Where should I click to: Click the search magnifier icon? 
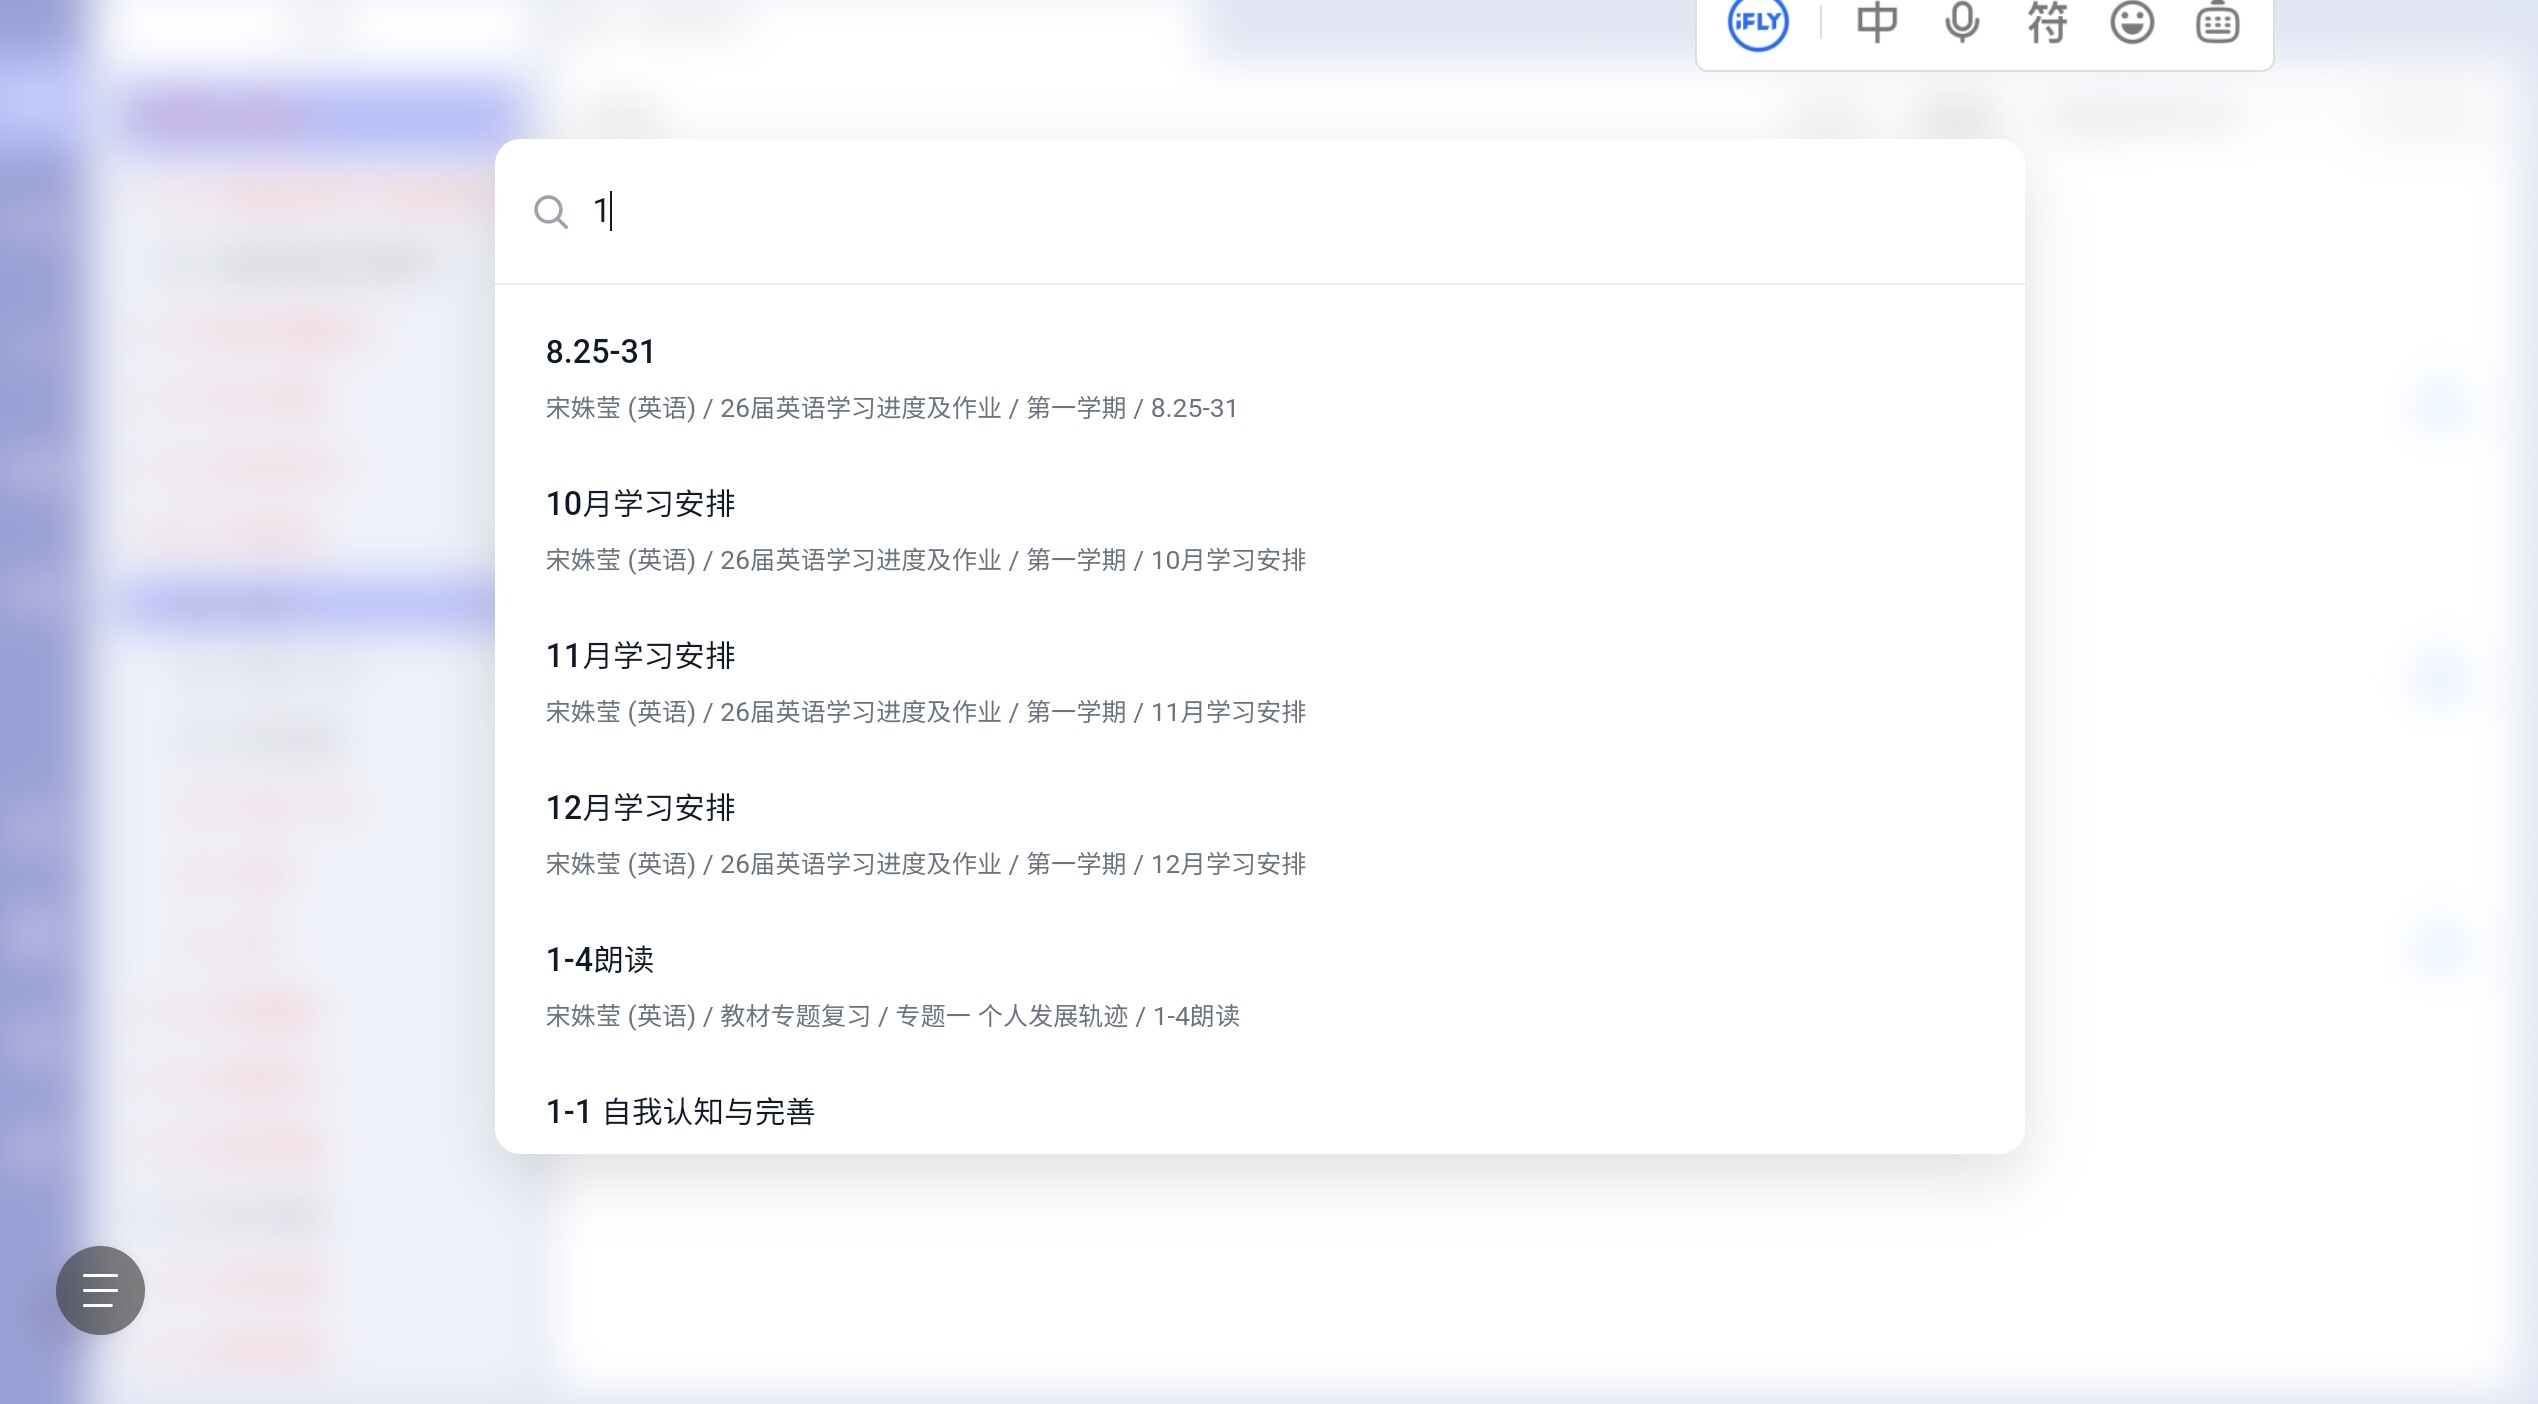pos(550,212)
